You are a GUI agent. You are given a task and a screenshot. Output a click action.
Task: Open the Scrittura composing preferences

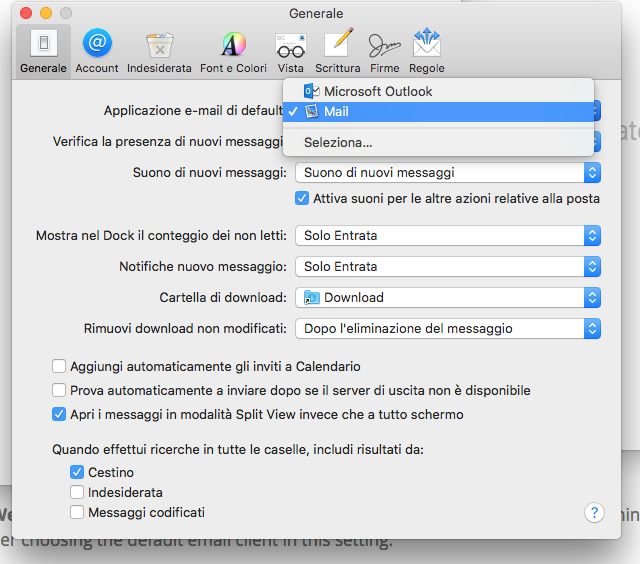pos(338,51)
